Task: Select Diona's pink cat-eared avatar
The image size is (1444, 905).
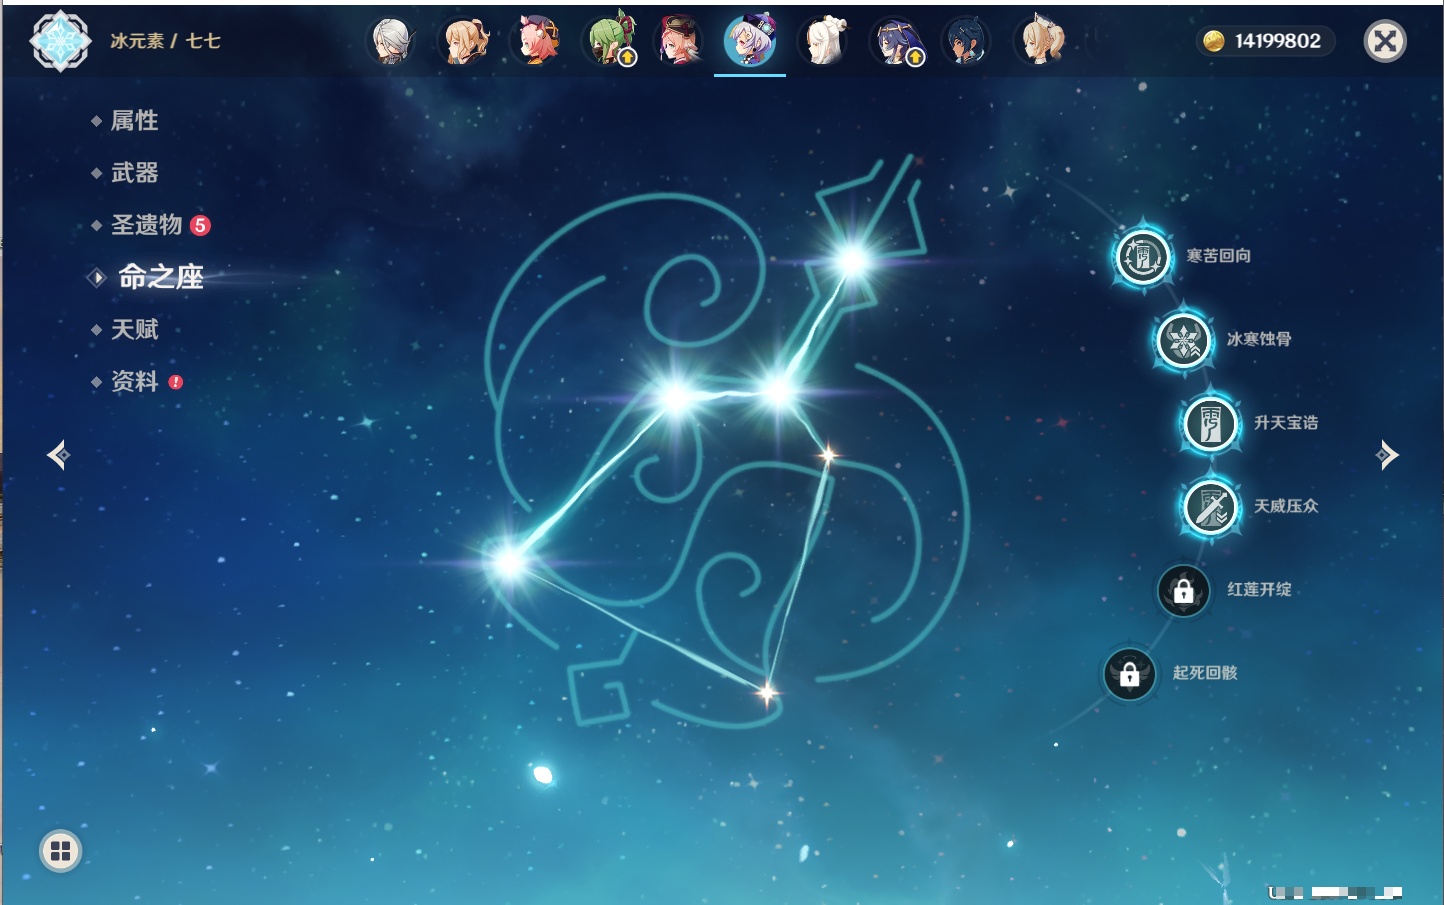Action: (536, 41)
